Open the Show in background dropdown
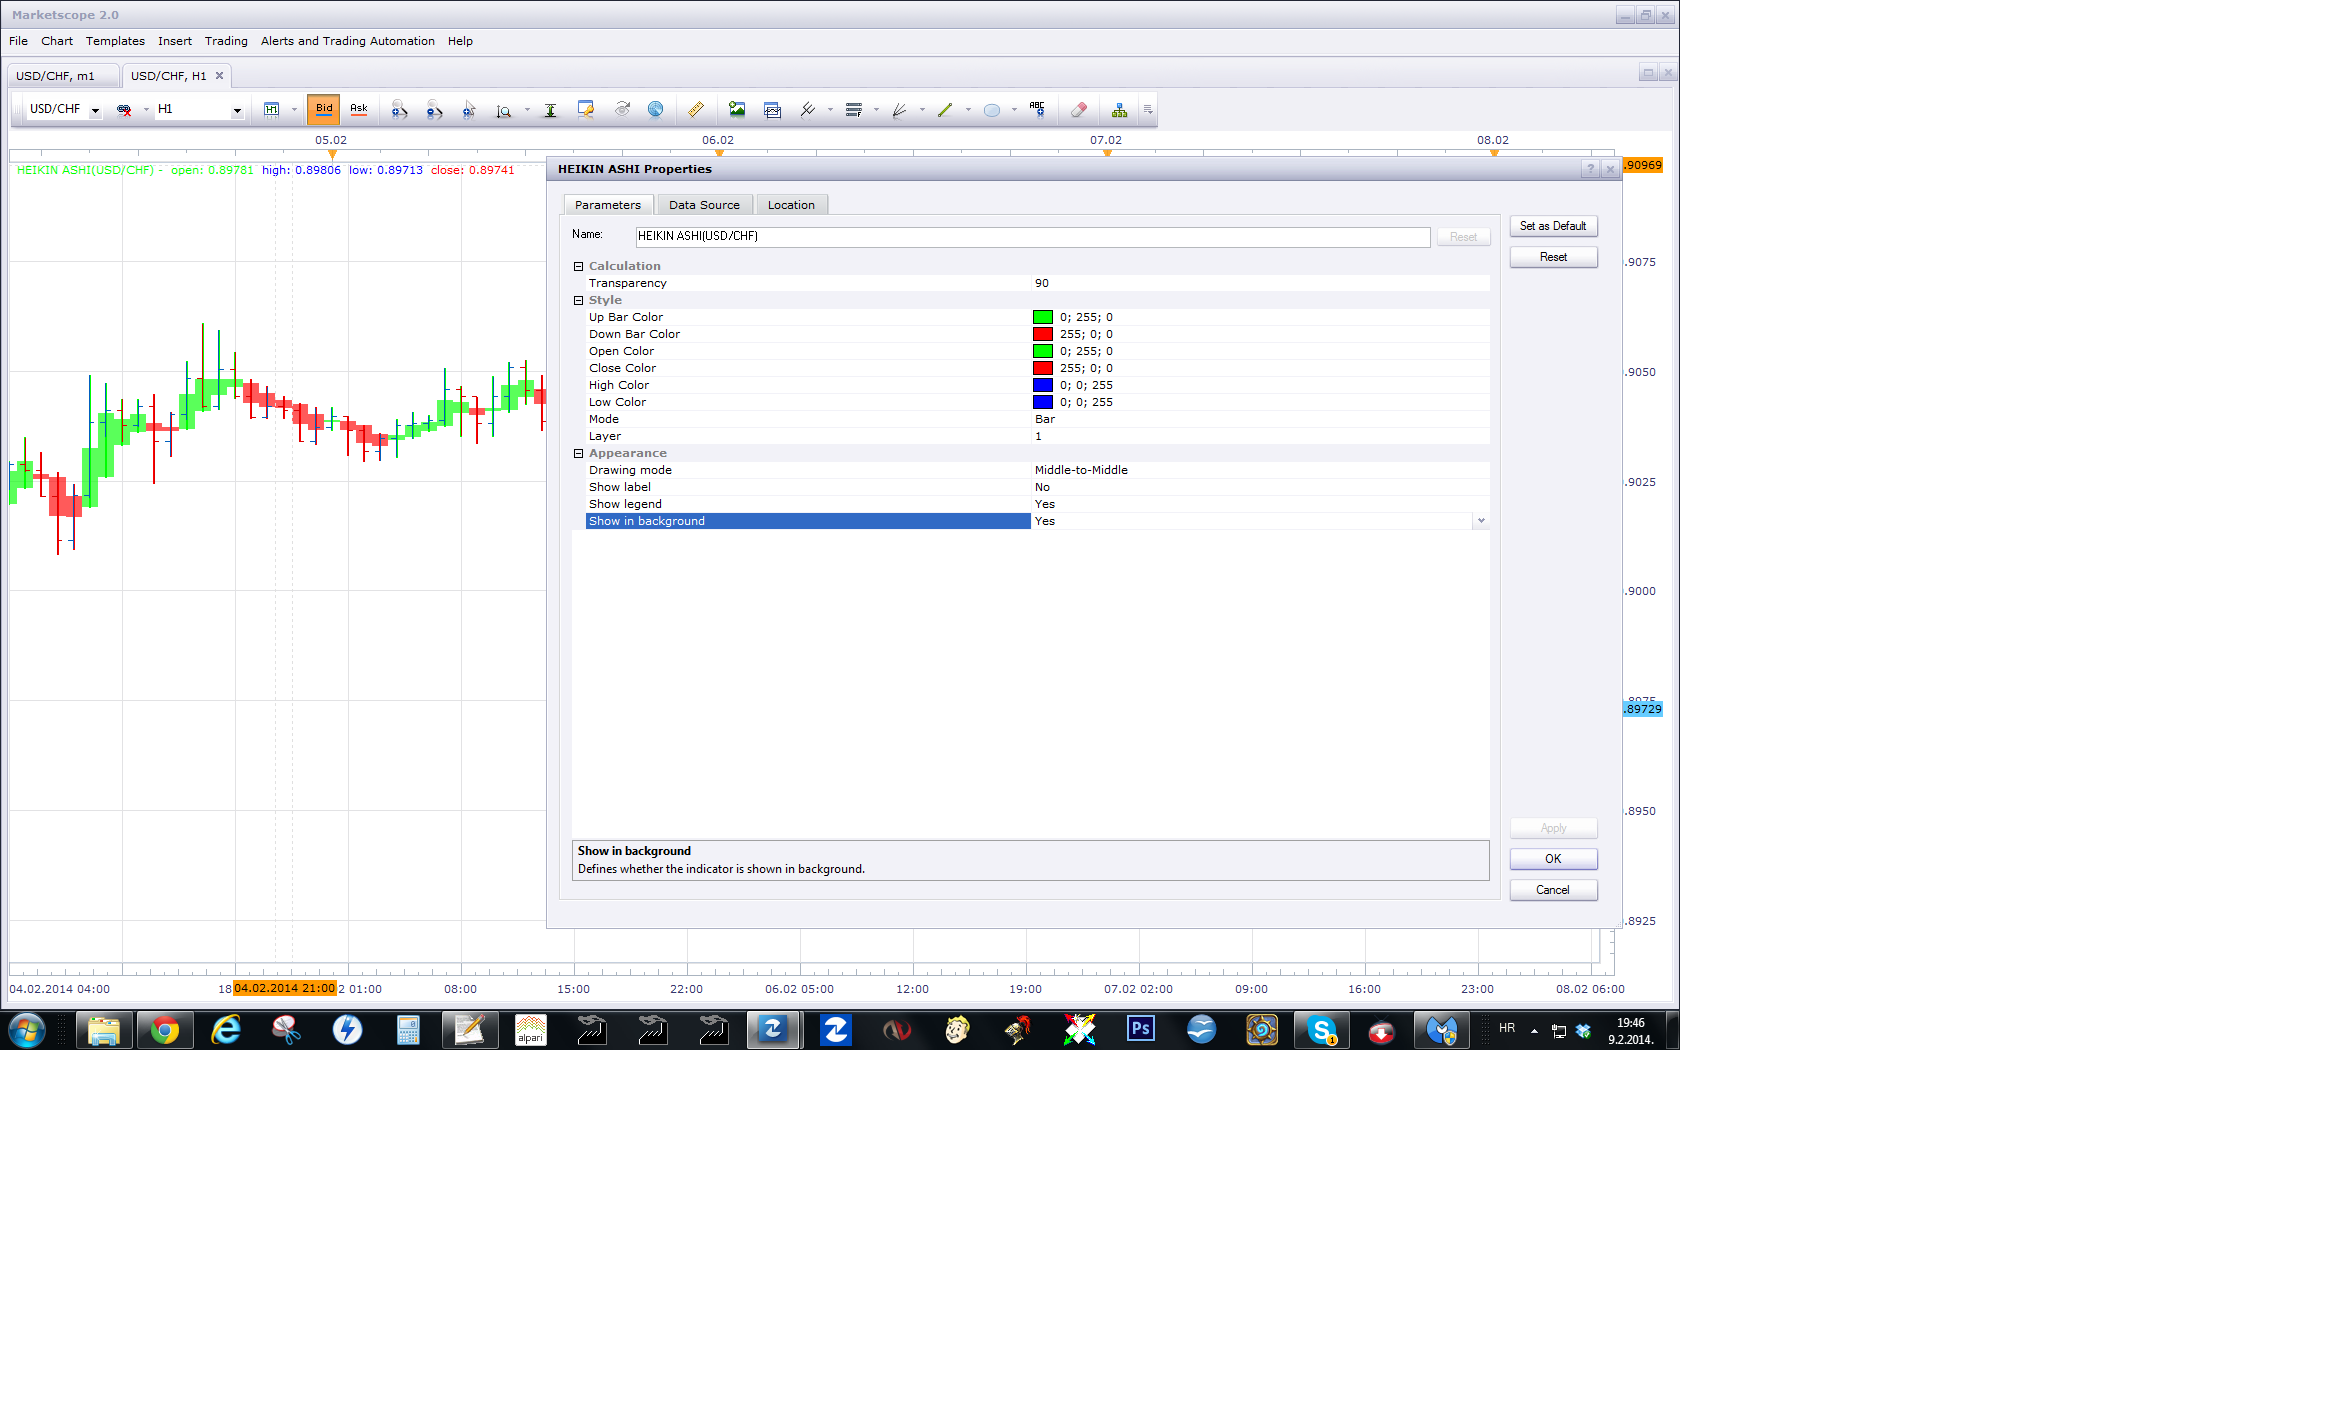Viewport: 2340px width, 1418px height. click(x=1481, y=521)
